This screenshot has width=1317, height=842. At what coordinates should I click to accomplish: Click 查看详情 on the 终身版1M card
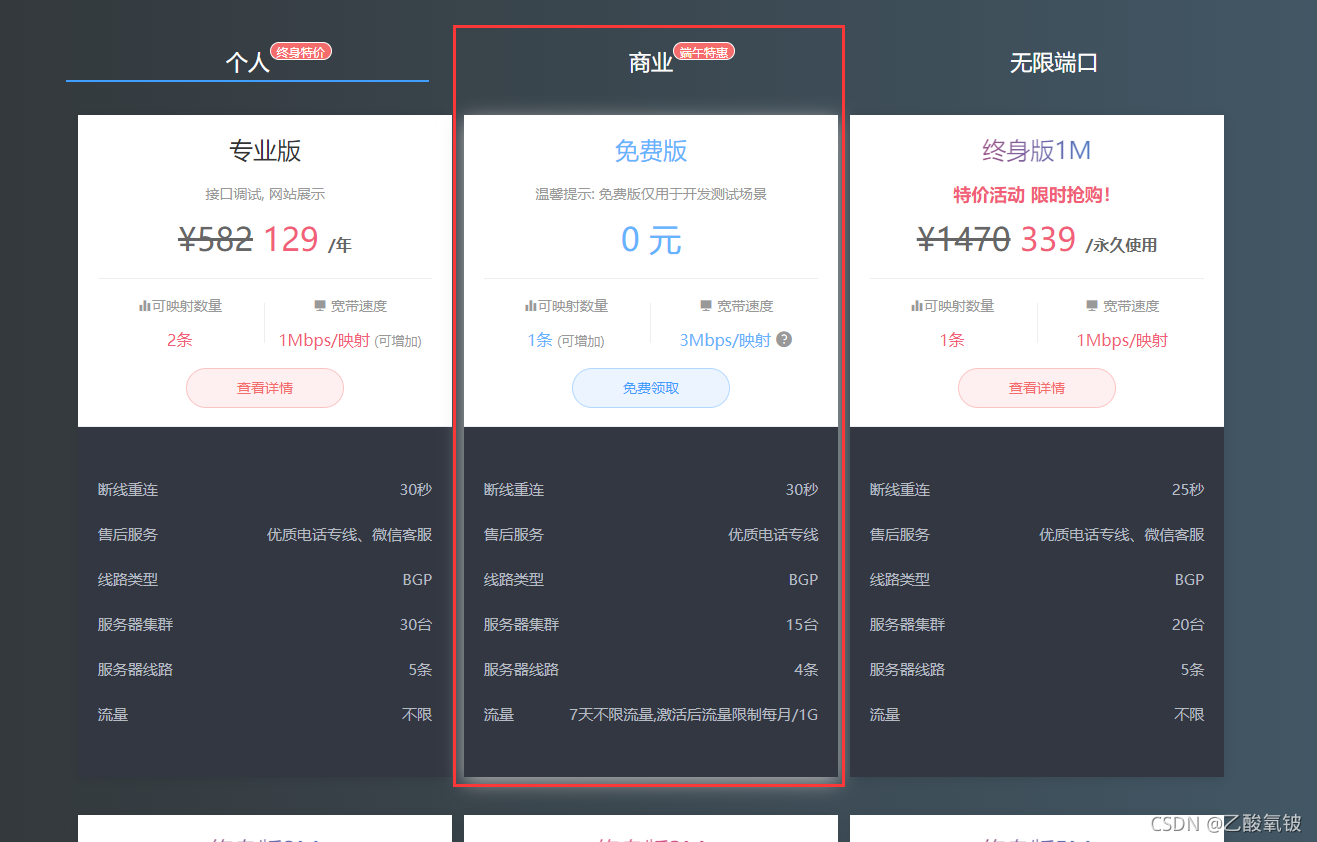(x=1036, y=388)
